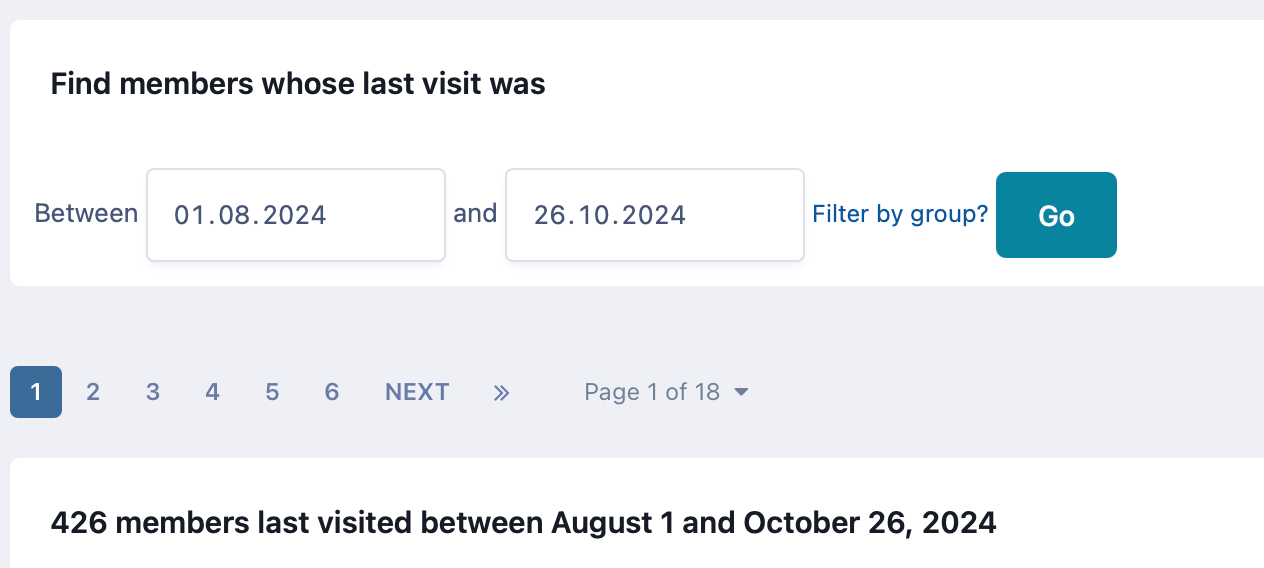Click the Between label before the start date
This screenshot has width=1264, height=568.
point(86,213)
